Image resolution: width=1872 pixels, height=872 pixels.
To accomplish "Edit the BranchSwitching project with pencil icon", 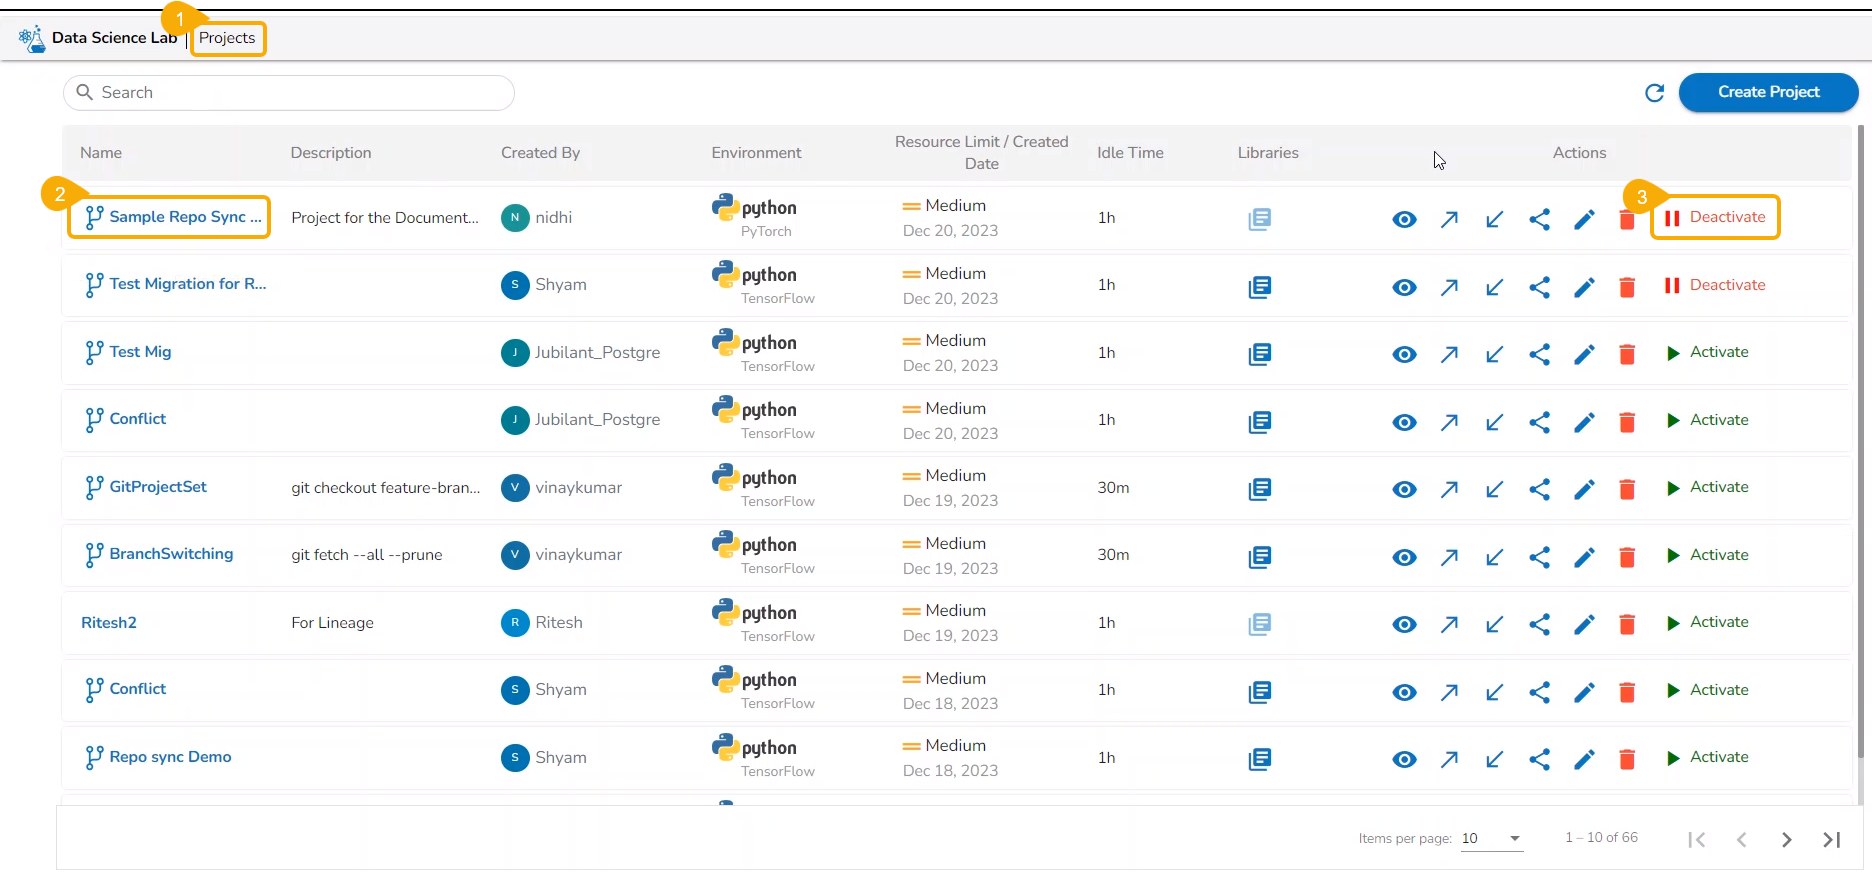I will (1584, 557).
